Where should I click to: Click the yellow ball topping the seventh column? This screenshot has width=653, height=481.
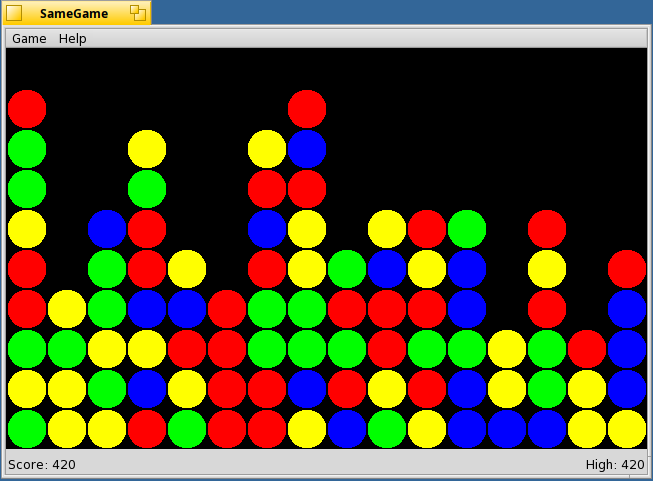tap(267, 149)
